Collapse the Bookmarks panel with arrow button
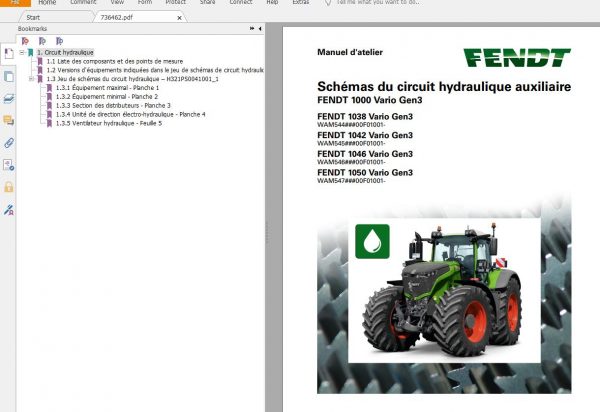600x412 pixels. [260, 29]
